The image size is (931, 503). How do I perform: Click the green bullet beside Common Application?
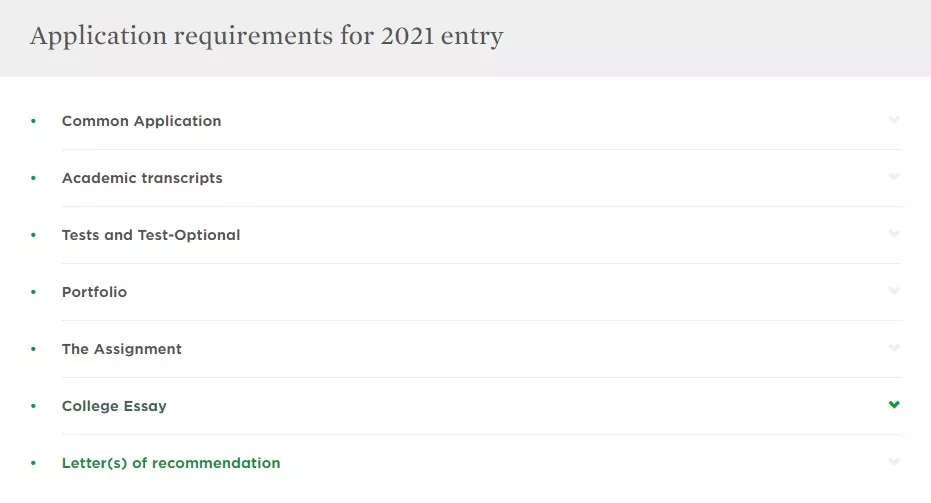pyautogui.click(x=33, y=121)
